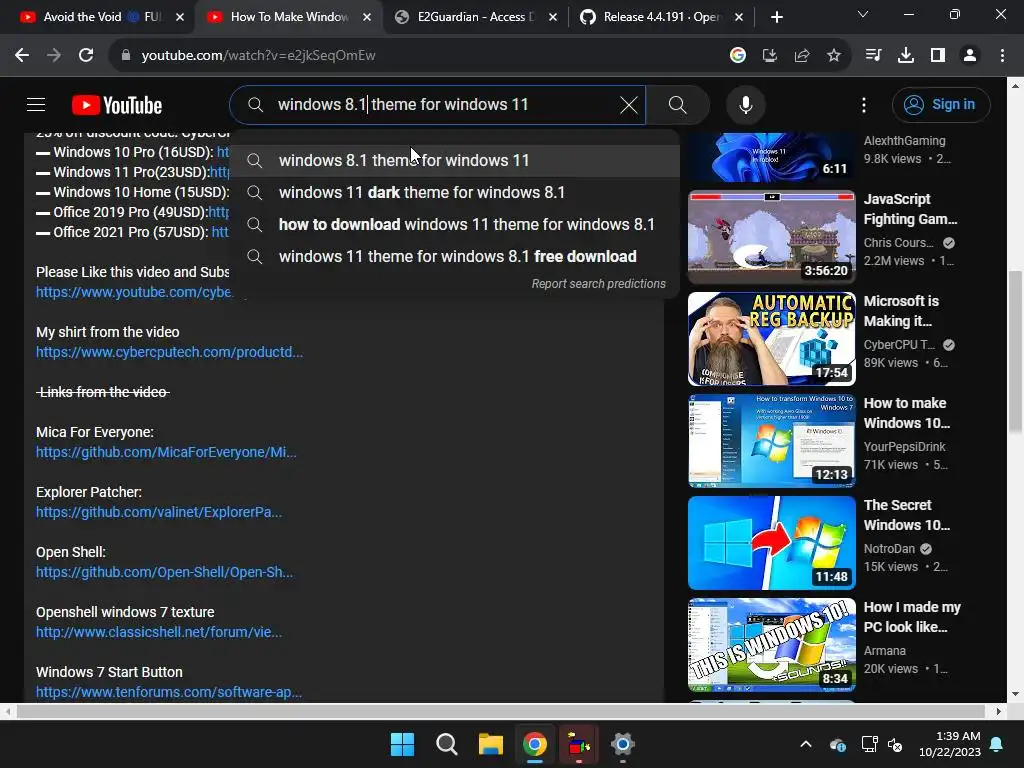The height and width of the screenshot is (768, 1024).
Task: Open Chrome three-dot menu
Action: [x=1002, y=56]
